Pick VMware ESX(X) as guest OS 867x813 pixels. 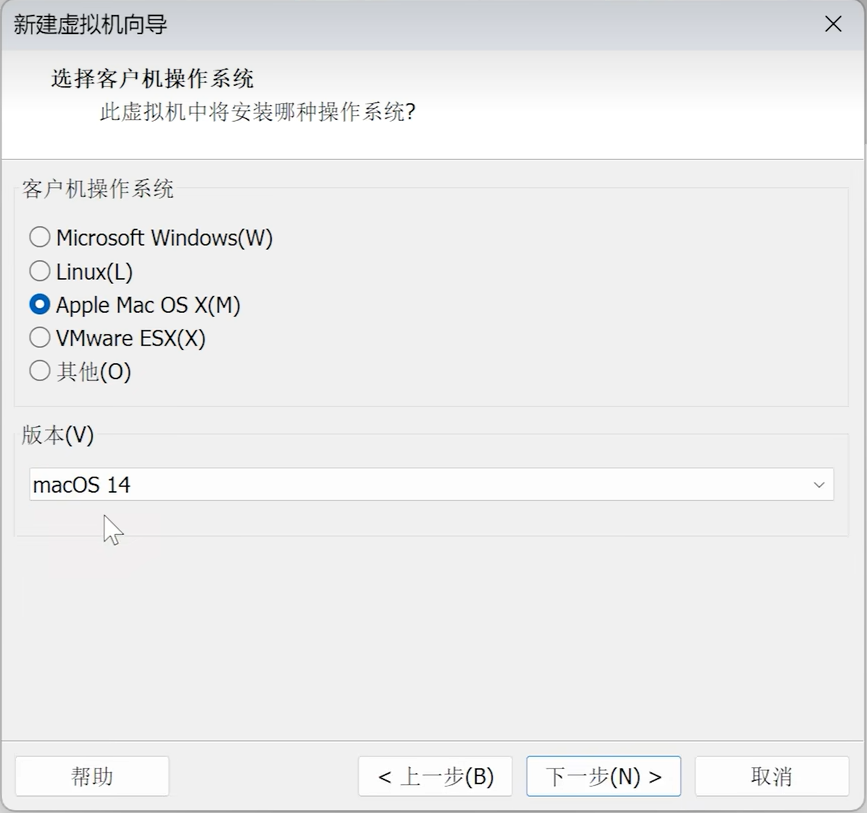click(40, 338)
